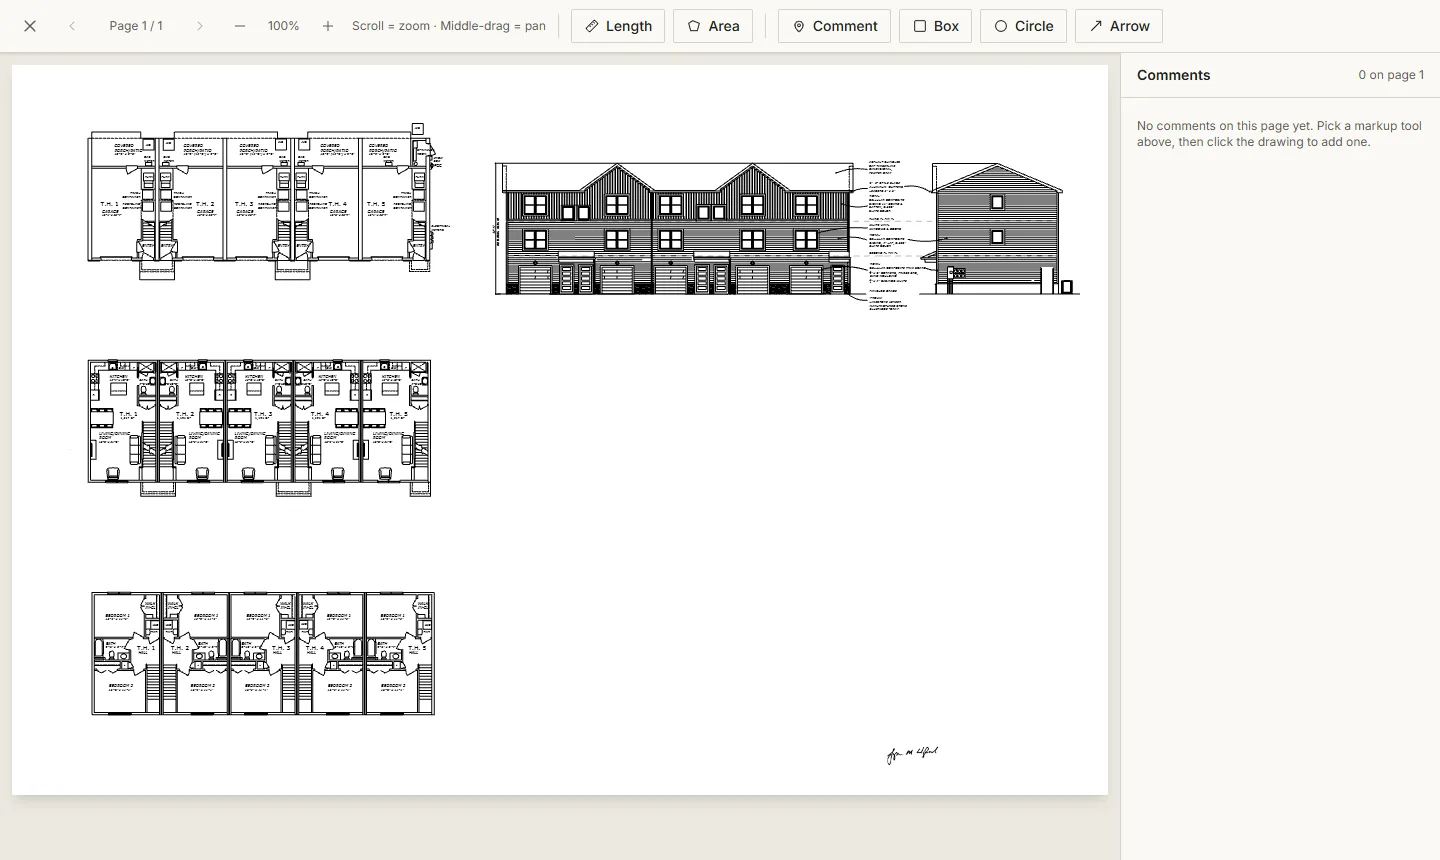Click the Comments panel heading

(x=1173, y=75)
